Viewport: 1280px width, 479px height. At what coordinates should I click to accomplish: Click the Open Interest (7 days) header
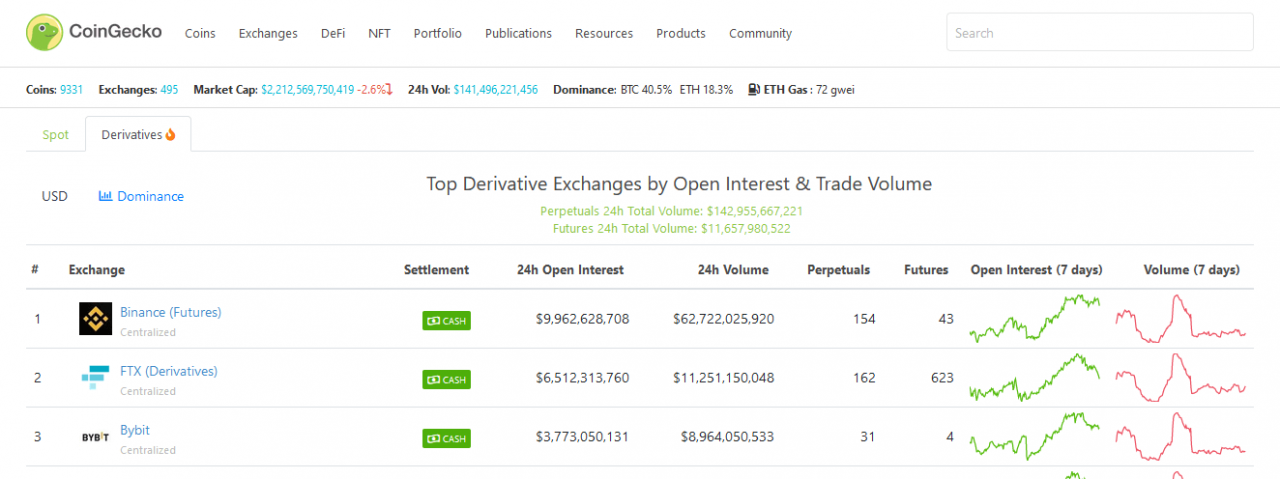1036,270
